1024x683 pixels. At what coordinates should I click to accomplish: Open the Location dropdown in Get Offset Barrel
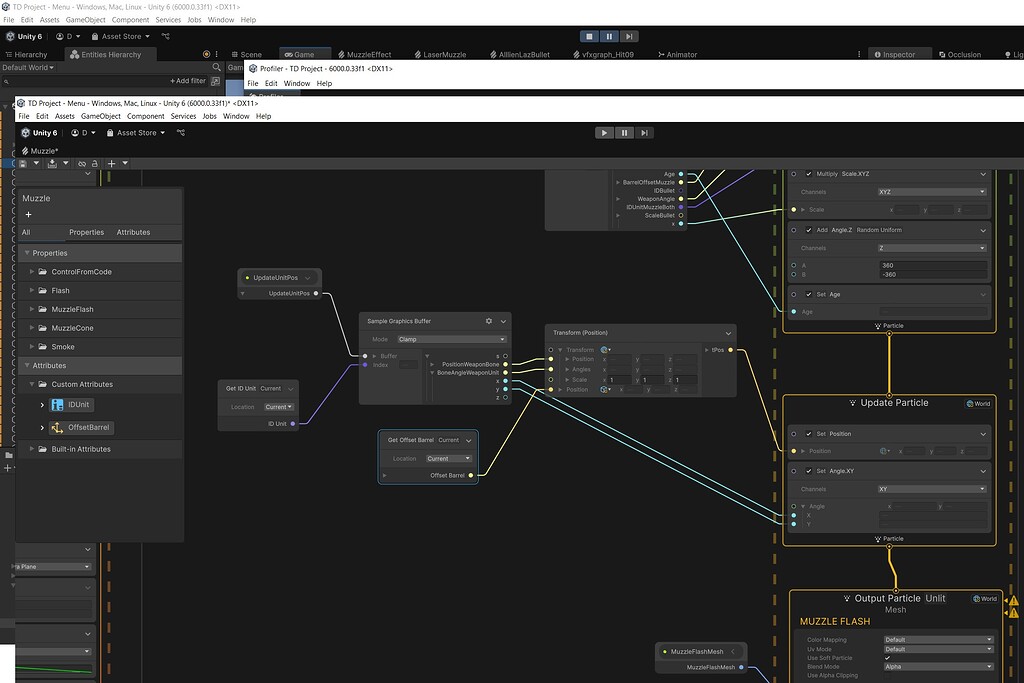(x=449, y=458)
